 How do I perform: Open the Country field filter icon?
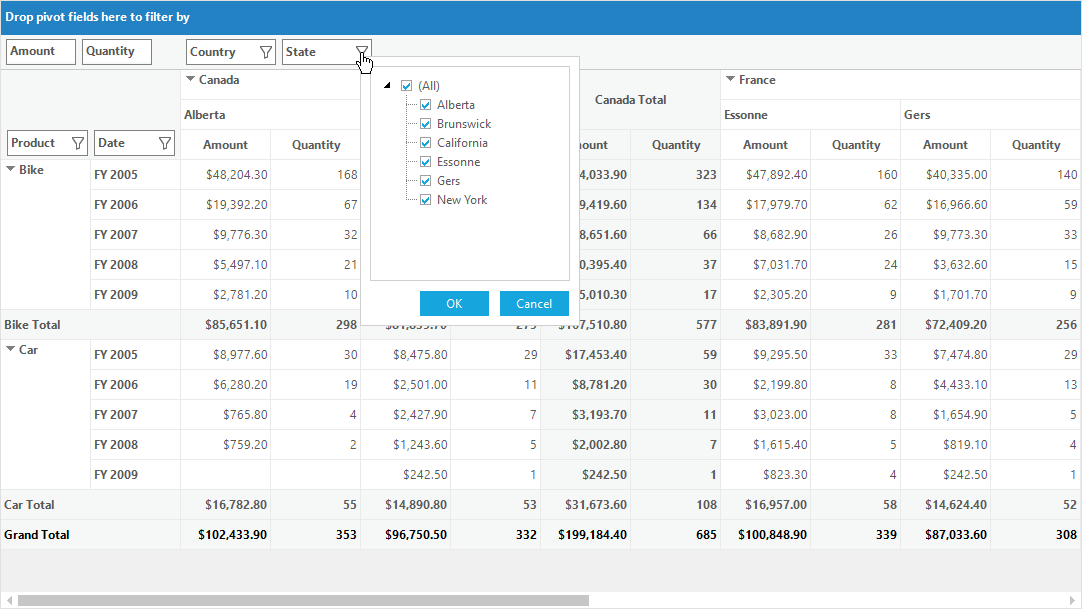pyautogui.click(x=266, y=52)
